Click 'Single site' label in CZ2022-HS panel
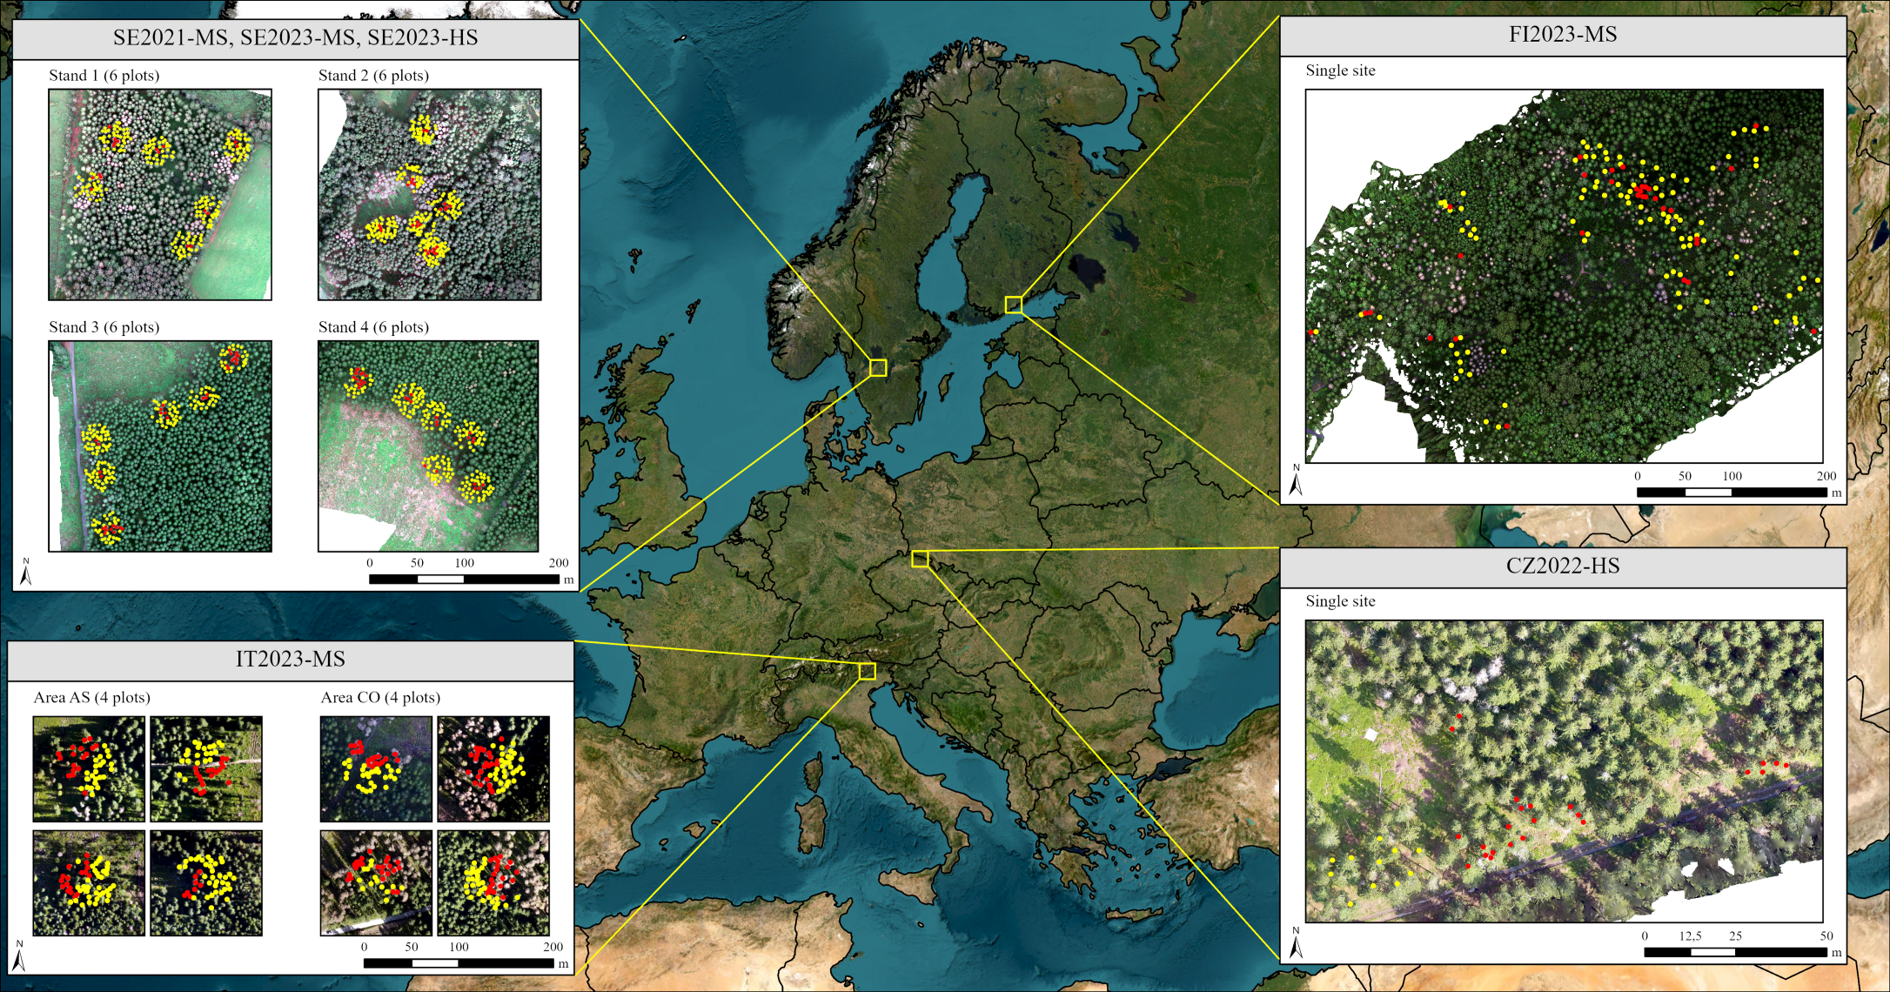 [x=1341, y=601]
